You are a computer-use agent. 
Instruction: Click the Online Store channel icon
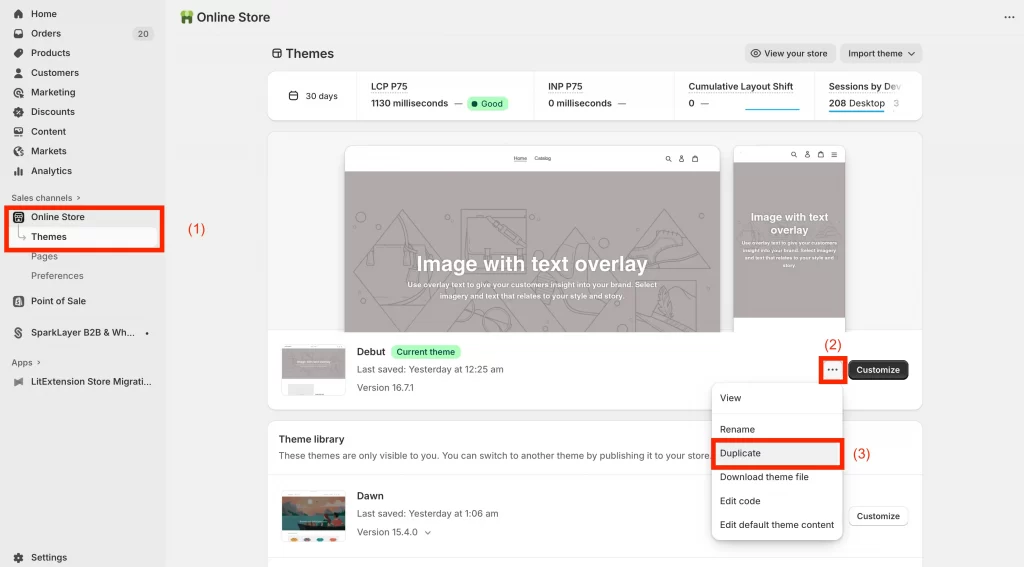(x=18, y=217)
